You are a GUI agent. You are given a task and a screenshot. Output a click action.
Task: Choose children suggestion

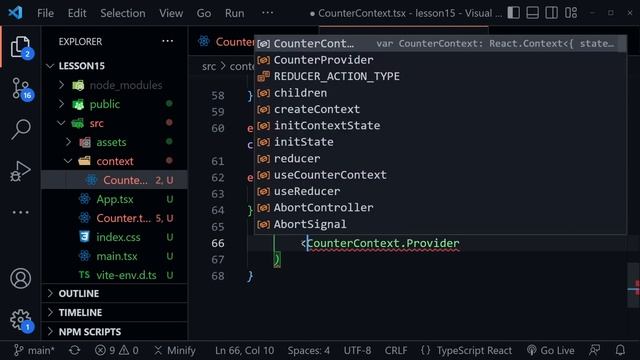pyautogui.click(x=440, y=93)
